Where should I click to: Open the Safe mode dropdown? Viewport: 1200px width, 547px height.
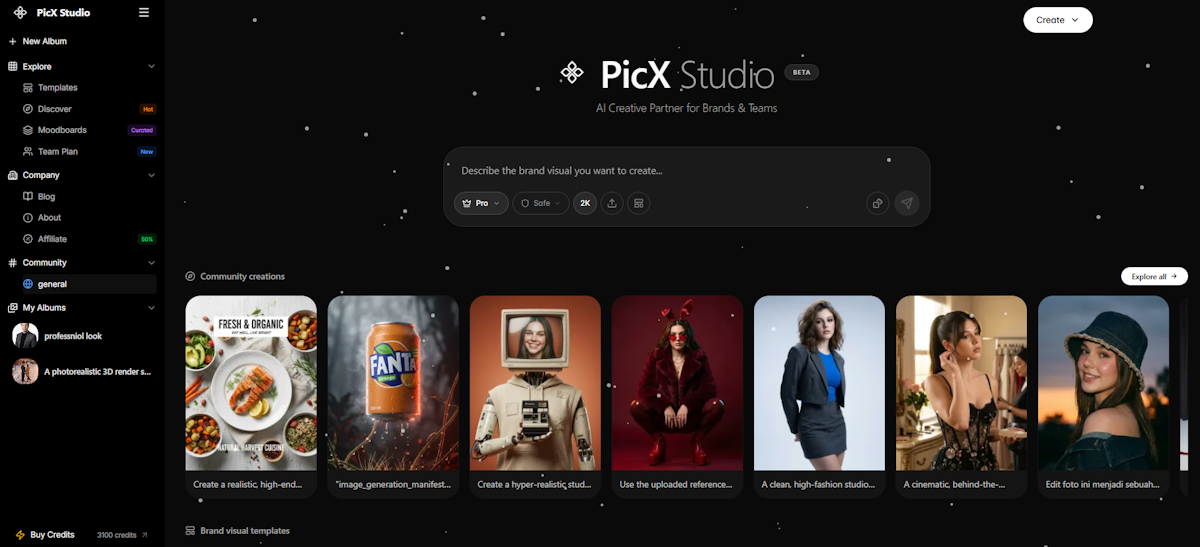541,203
